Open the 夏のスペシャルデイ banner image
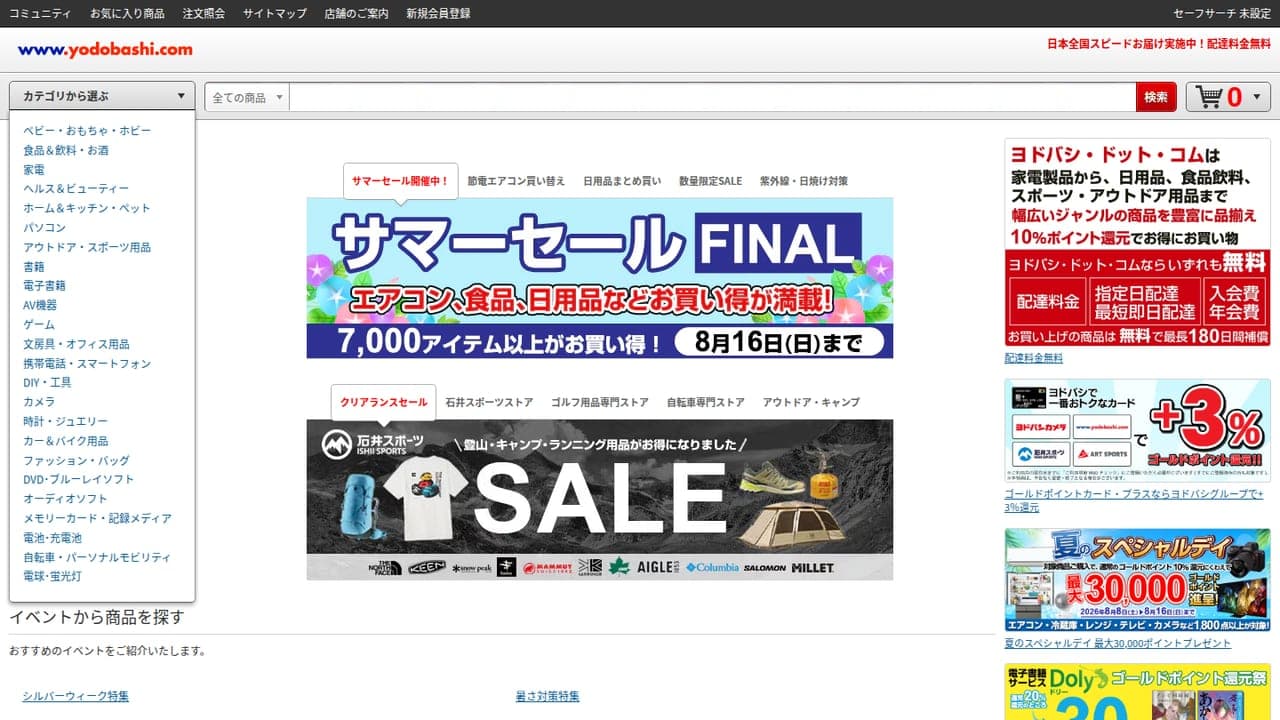The width and height of the screenshot is (1280, 720). coord(1138,580)
